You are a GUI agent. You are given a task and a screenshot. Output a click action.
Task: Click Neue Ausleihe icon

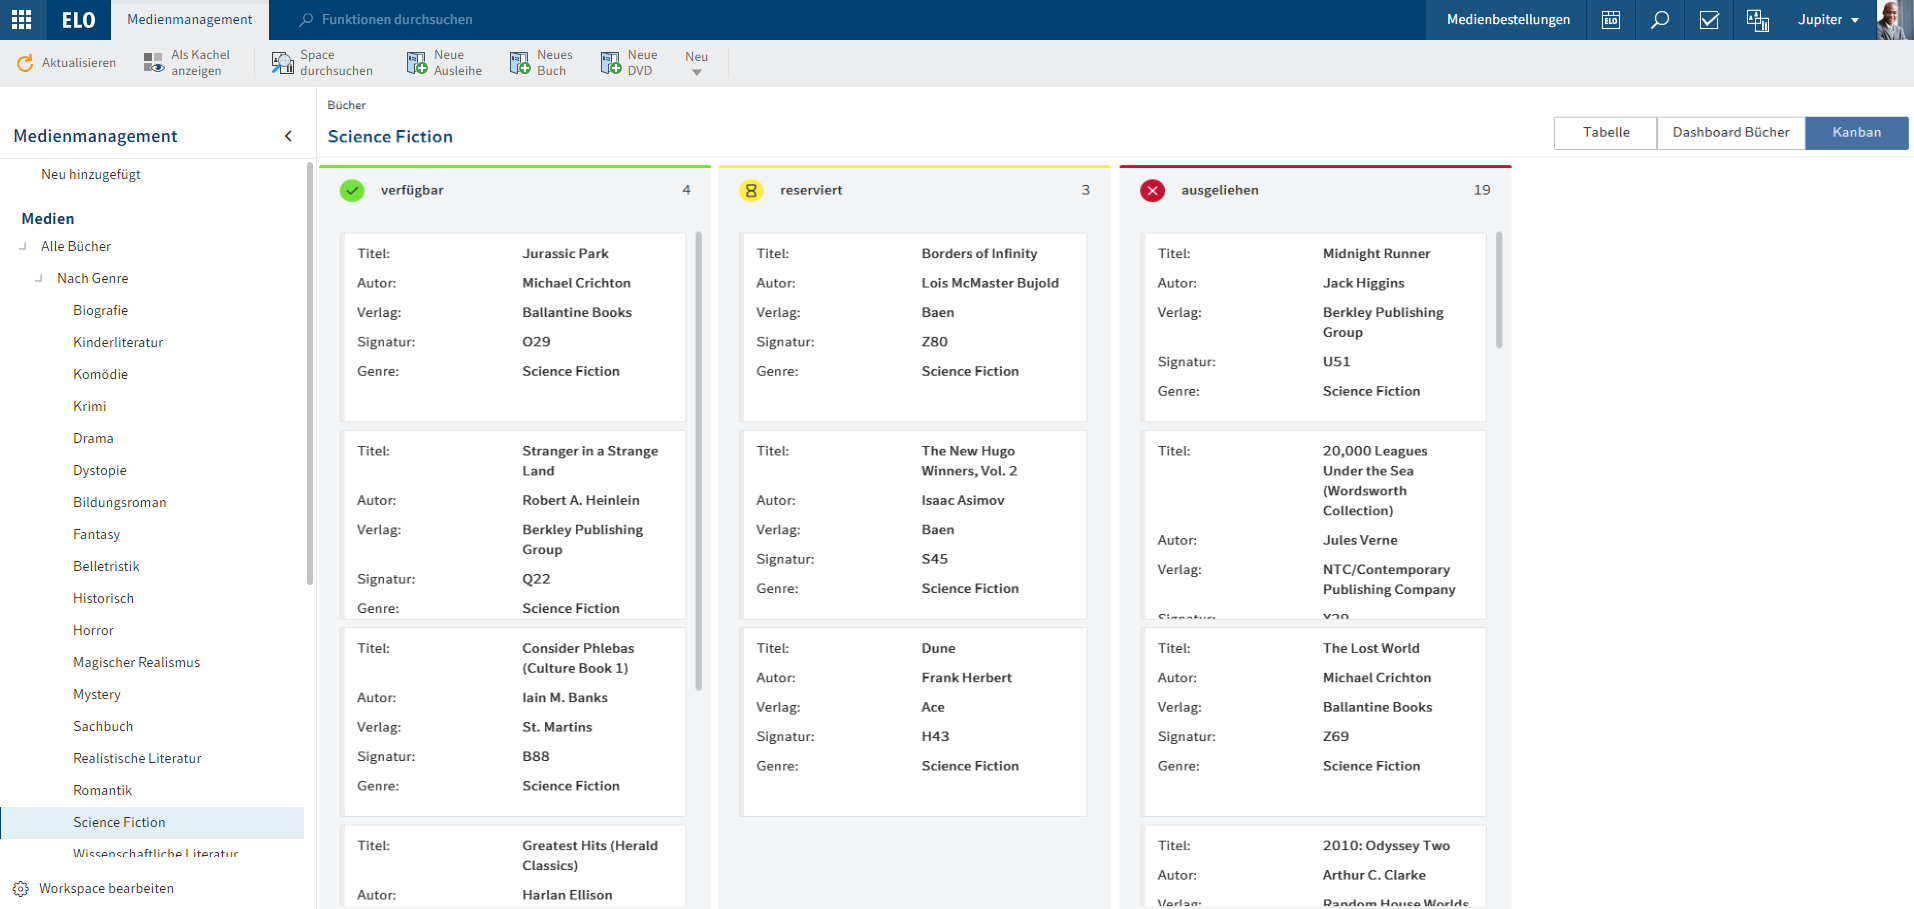pos(417,63)
